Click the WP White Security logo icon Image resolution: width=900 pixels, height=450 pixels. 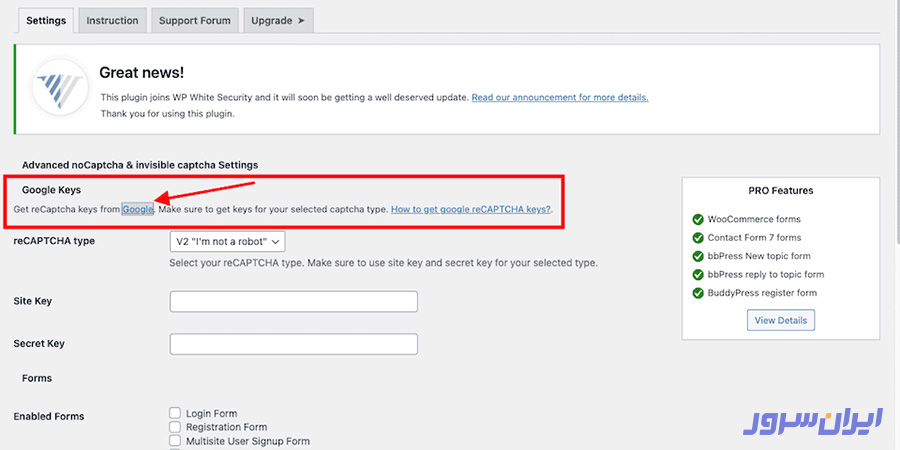(60, 84)
